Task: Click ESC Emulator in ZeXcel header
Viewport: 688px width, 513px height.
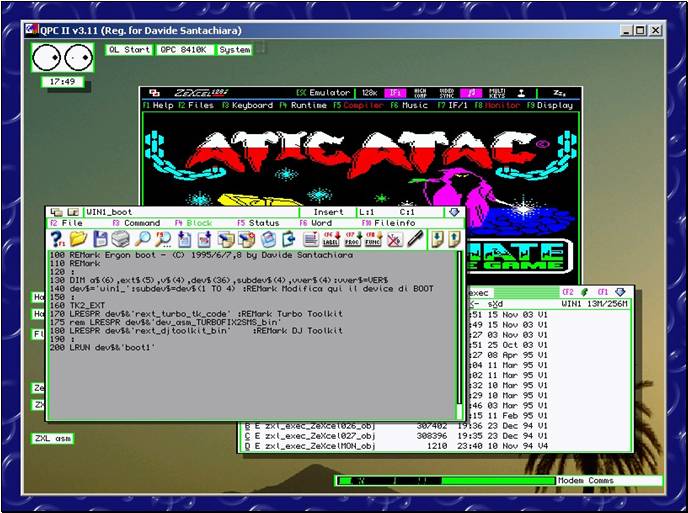Action: [323, 93]
